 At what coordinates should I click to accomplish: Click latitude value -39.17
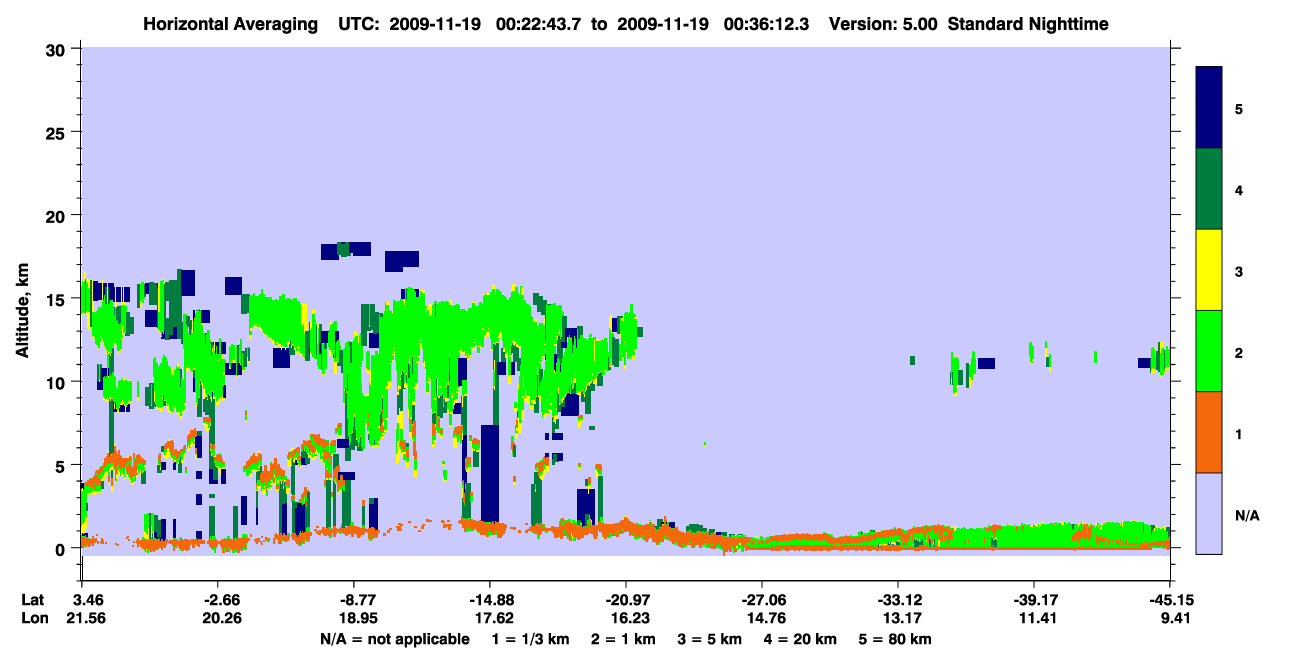1034,600
